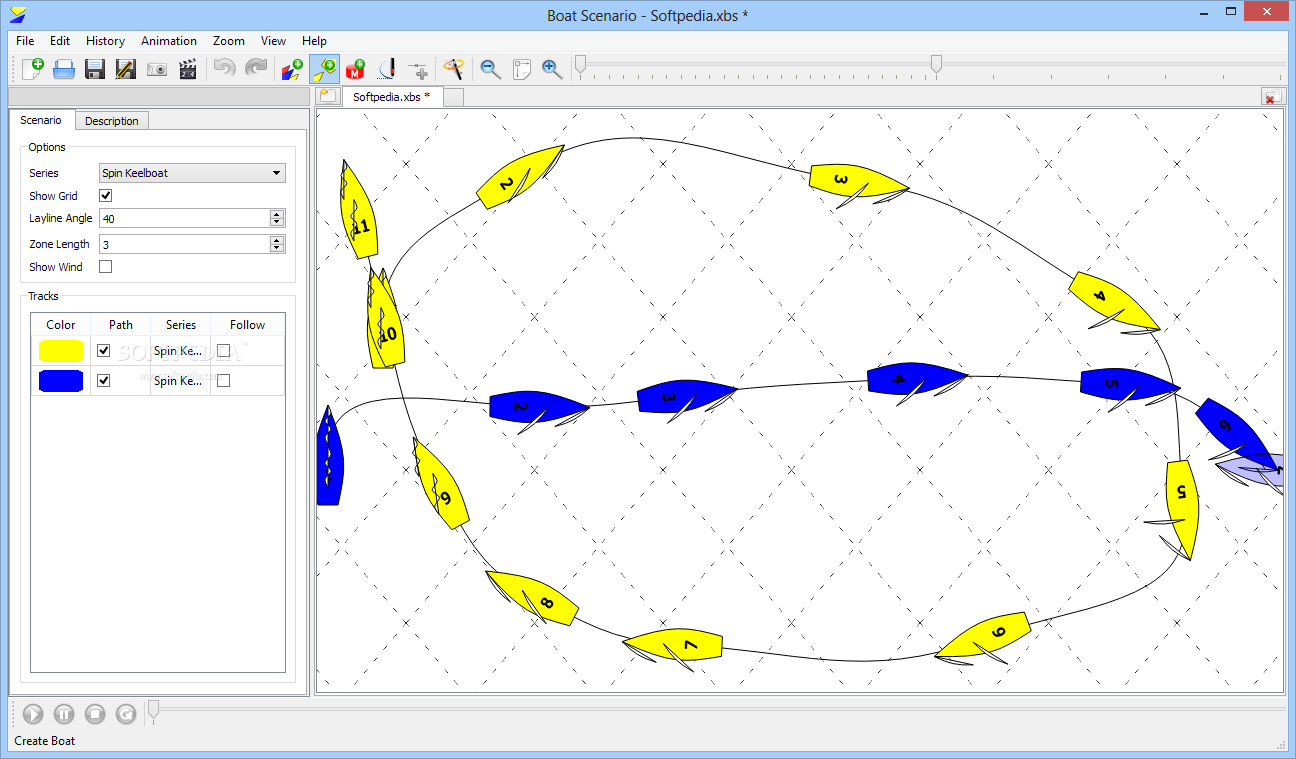This screenshot has width=1296, height=759.
Task: Select yellow boat number 8 on canvas
Action: (x=532, y=598)
